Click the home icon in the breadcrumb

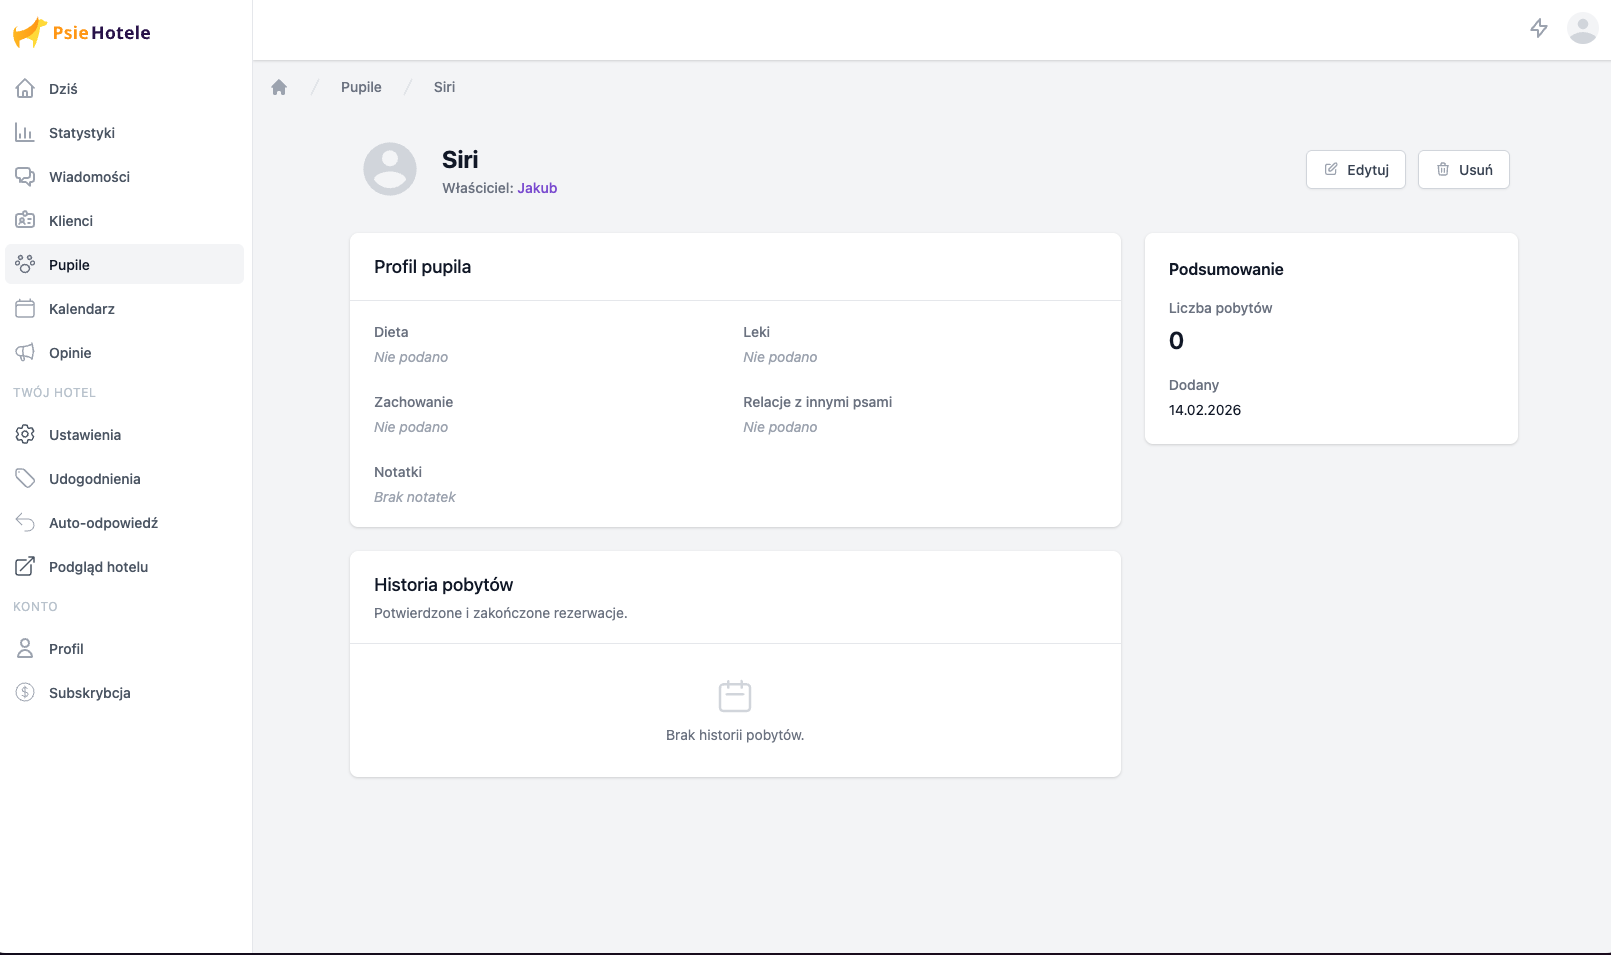pyautogui.click(x=279, y=87)
